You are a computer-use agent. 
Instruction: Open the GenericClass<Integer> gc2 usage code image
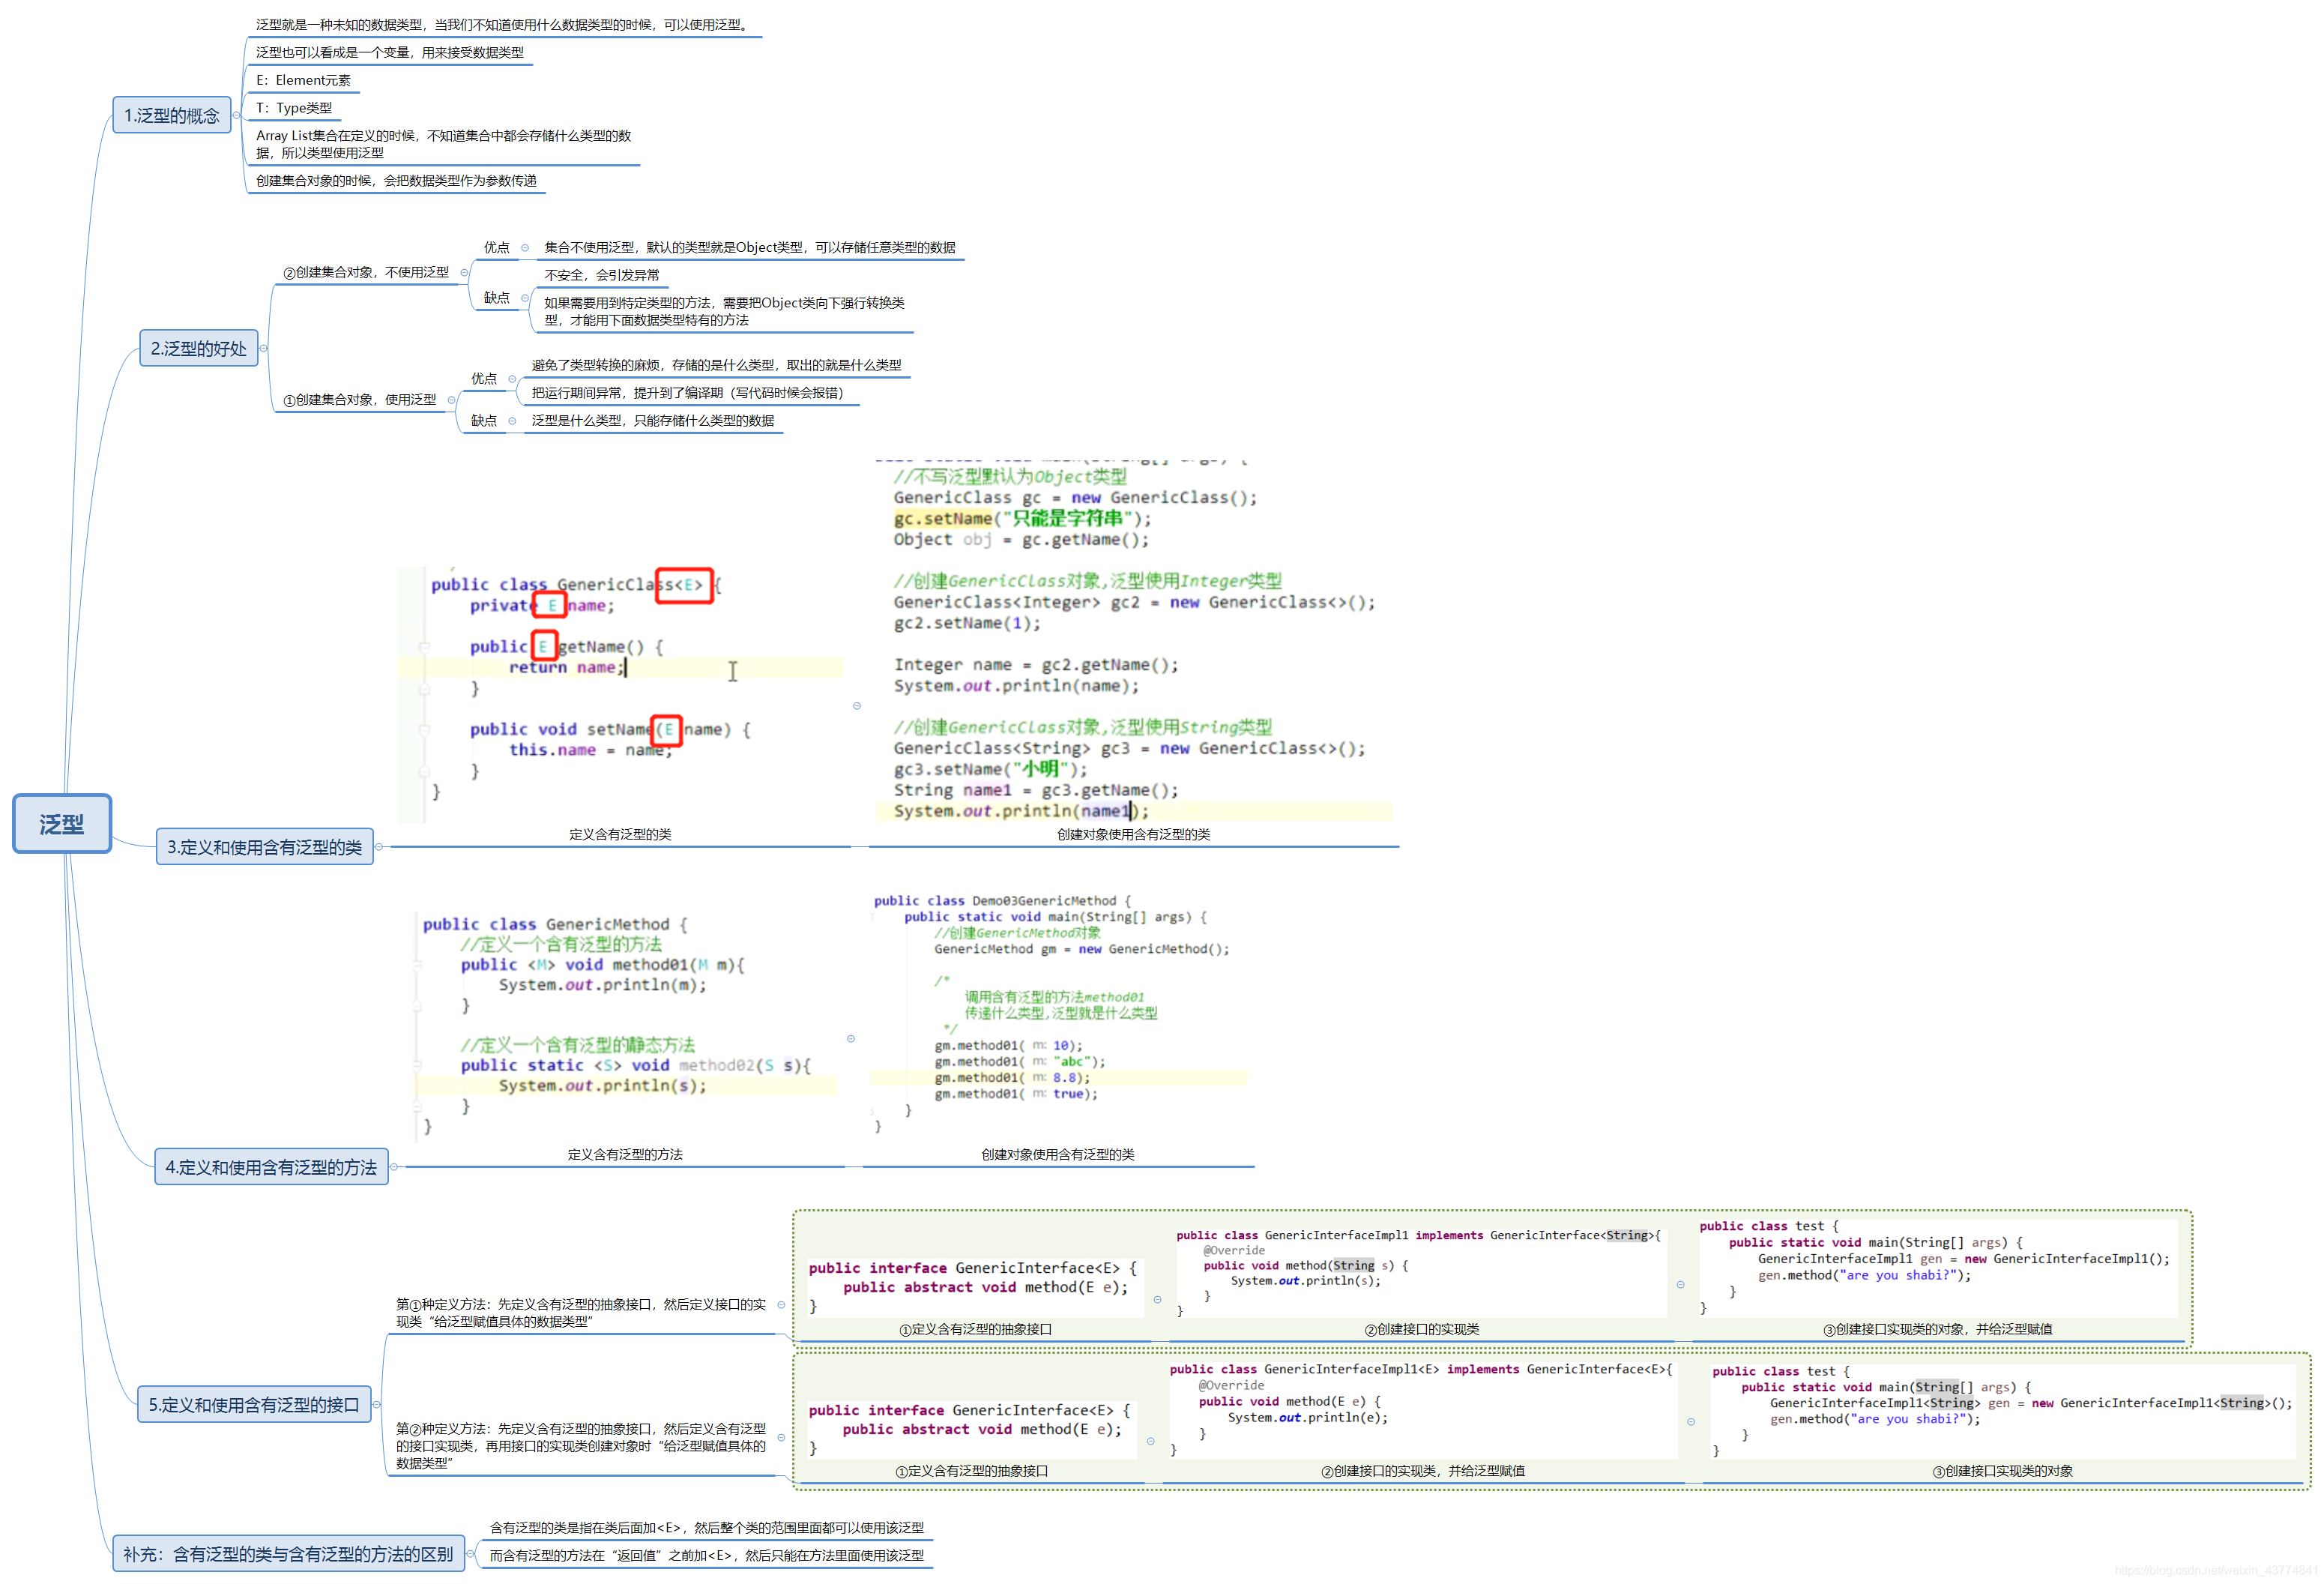point(1134,640)
